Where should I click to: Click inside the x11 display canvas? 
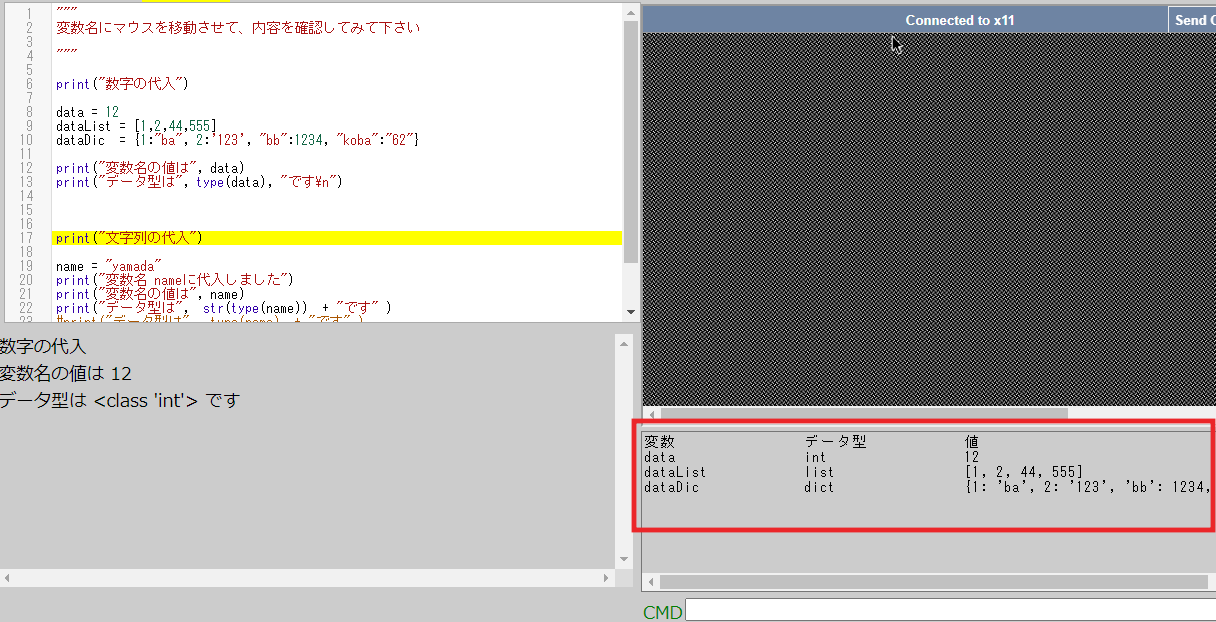928,219
